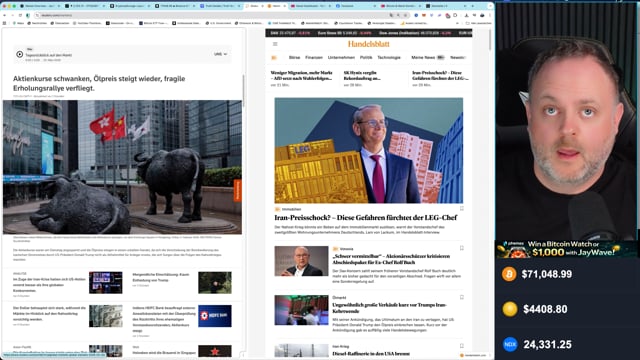The height and width of the screenshot is (360, 640).
Task: Reload the current page
Action: tap(20, 15)
